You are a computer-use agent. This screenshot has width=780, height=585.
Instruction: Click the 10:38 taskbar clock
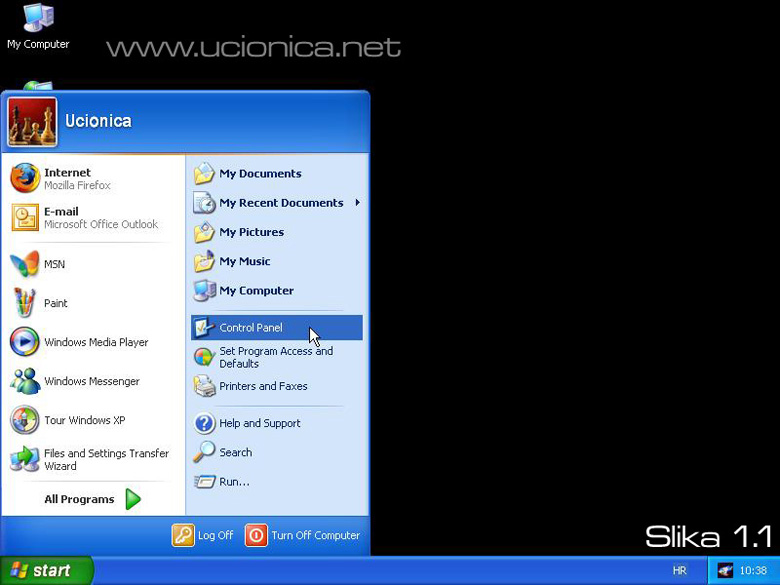point(753,570)
